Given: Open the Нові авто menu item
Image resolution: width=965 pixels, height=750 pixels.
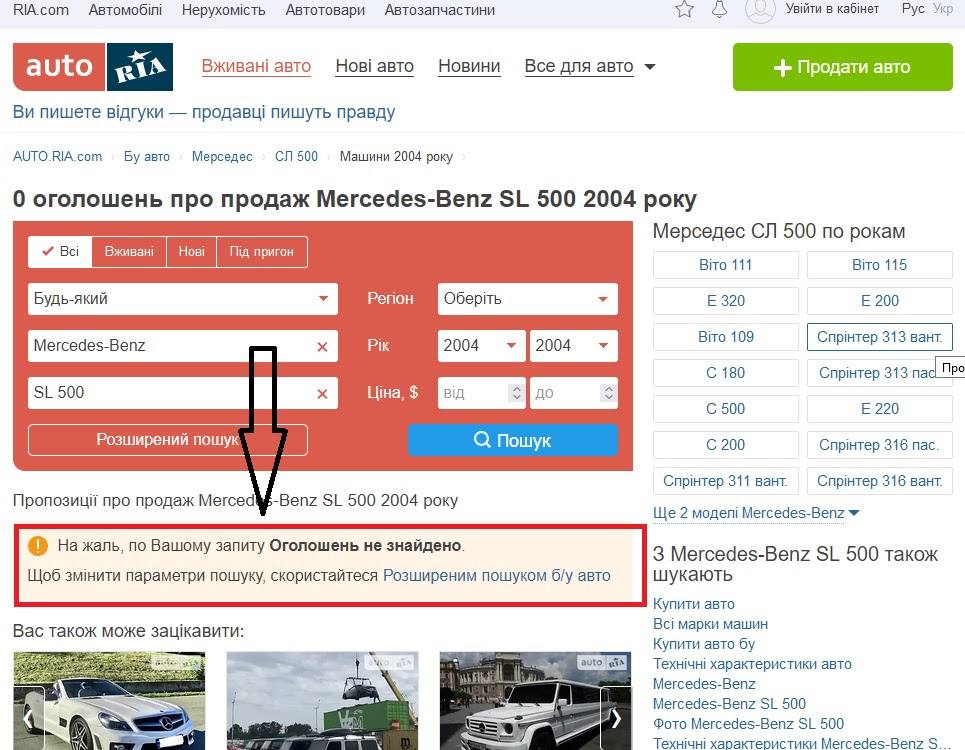Looking at the screenshot, I should (374, 66).
